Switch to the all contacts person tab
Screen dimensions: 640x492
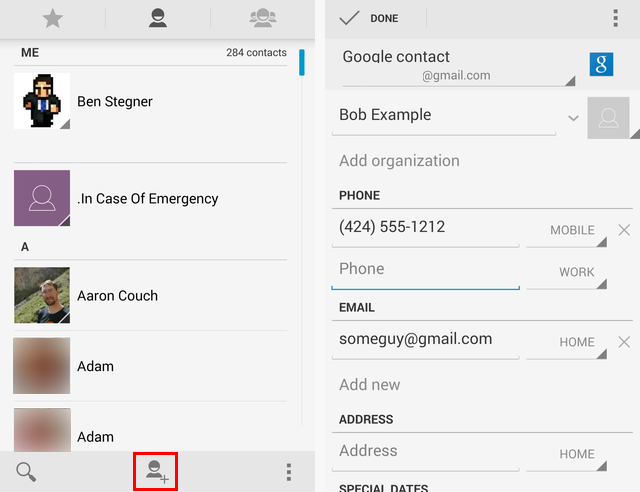[x=158, y=19]
